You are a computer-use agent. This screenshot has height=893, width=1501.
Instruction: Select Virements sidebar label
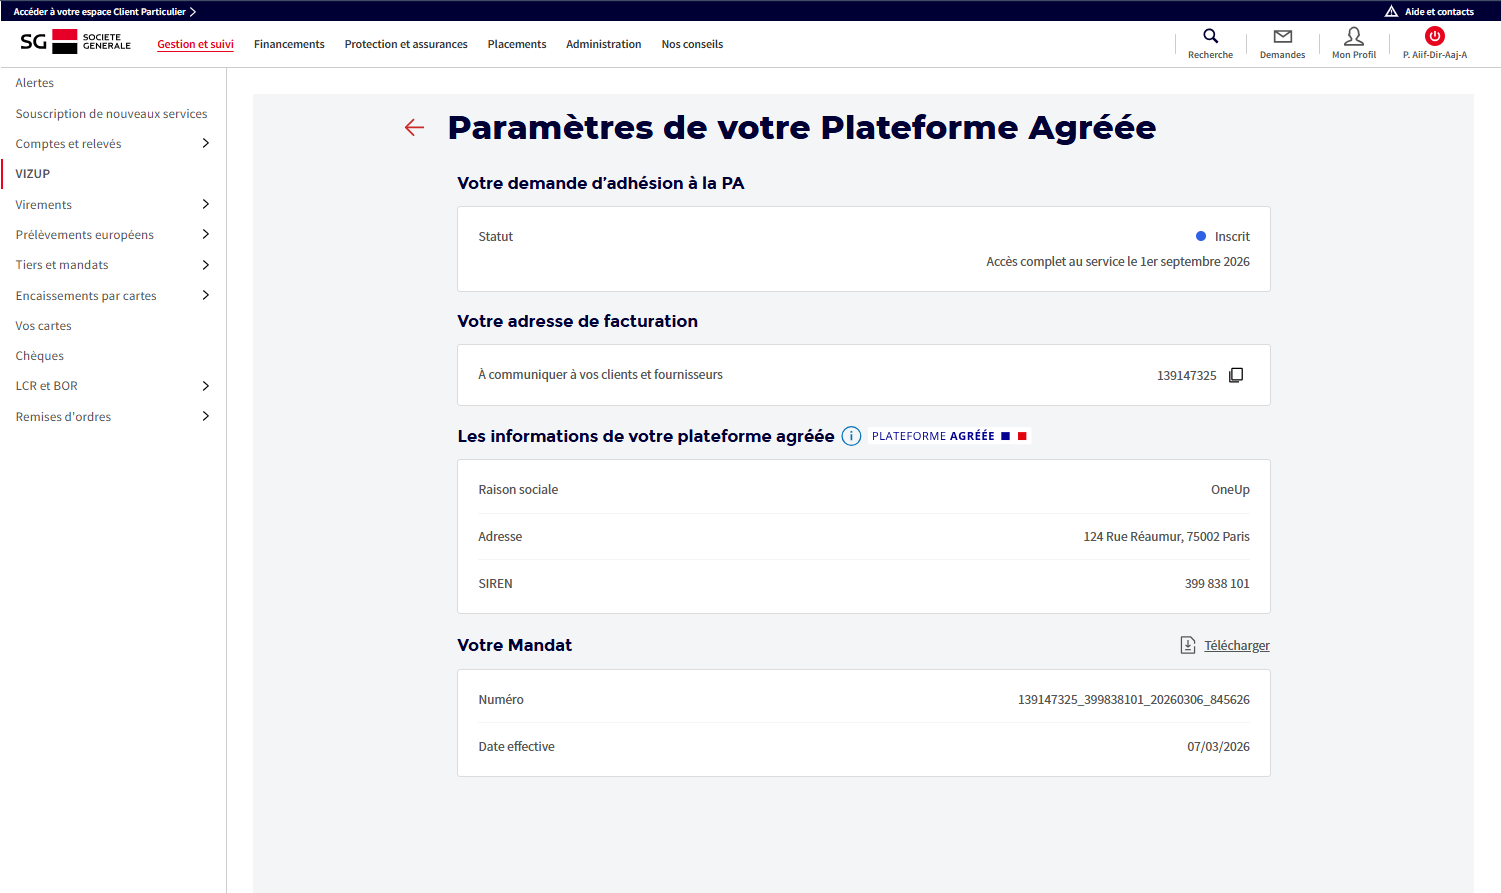44,205
